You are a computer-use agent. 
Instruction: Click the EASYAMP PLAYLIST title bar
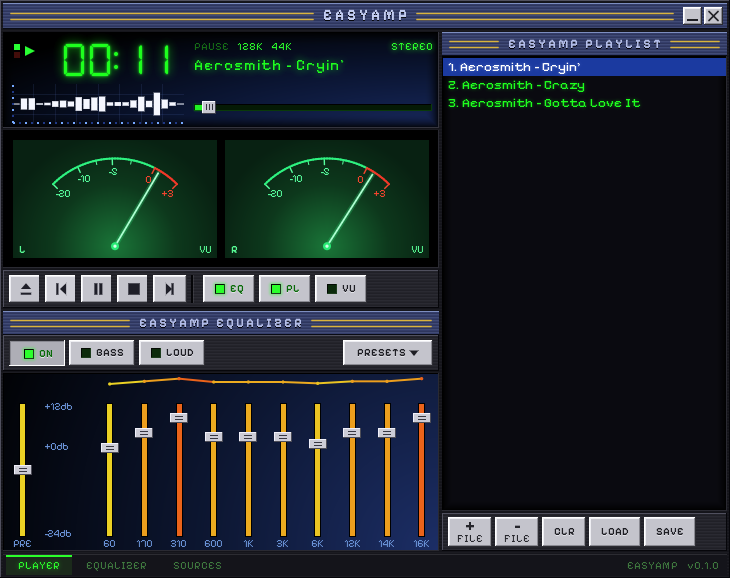(584, 44)
